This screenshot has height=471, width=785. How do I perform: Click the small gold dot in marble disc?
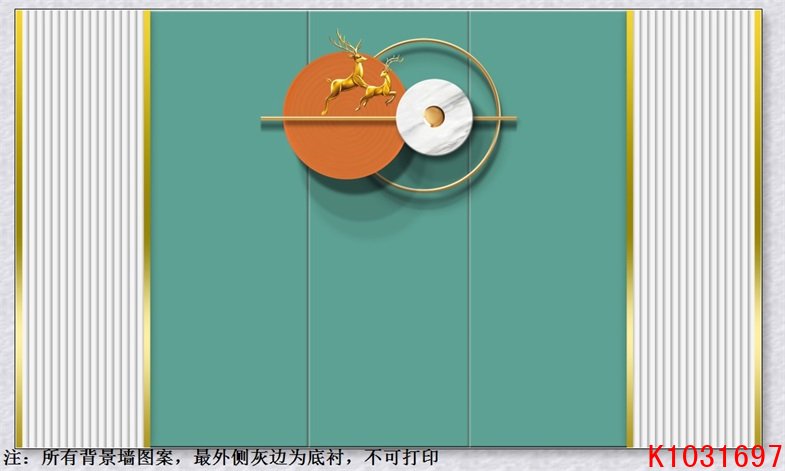click(434, 117)
